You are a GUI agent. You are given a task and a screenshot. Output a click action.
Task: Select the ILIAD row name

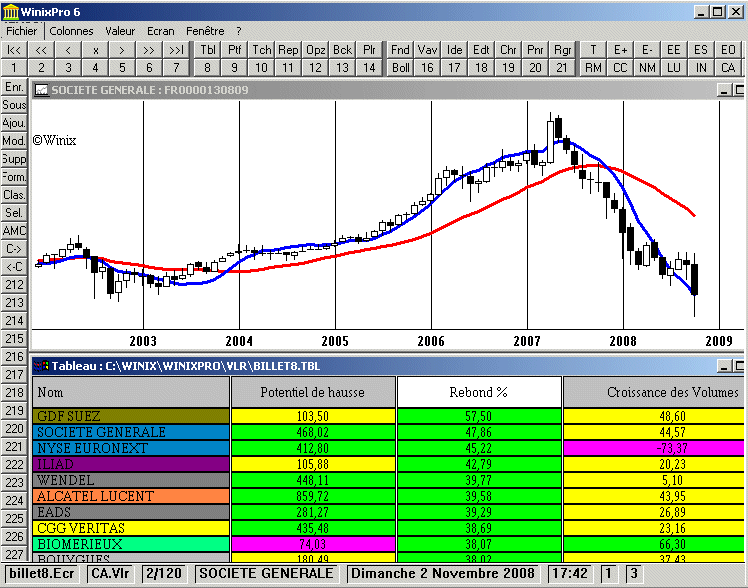131,464
